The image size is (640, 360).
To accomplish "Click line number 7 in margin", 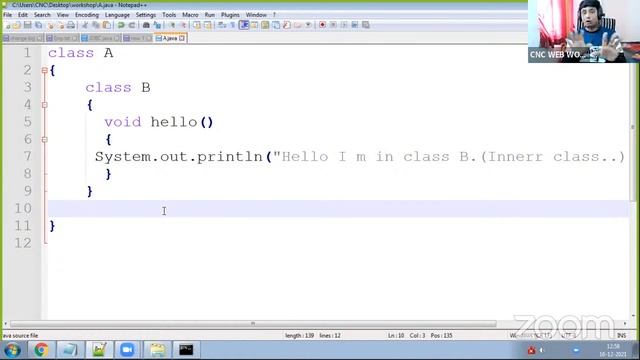I will point(27,157).
